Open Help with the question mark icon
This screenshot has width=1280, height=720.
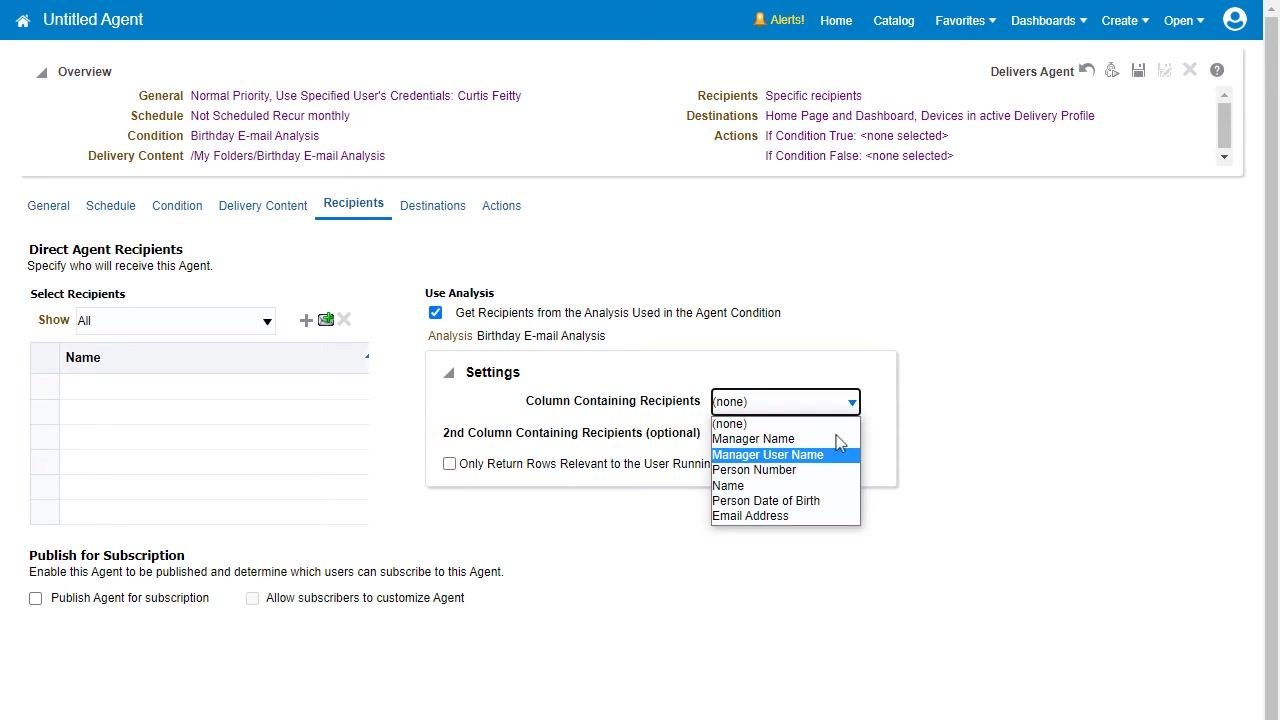(1217, 70)
